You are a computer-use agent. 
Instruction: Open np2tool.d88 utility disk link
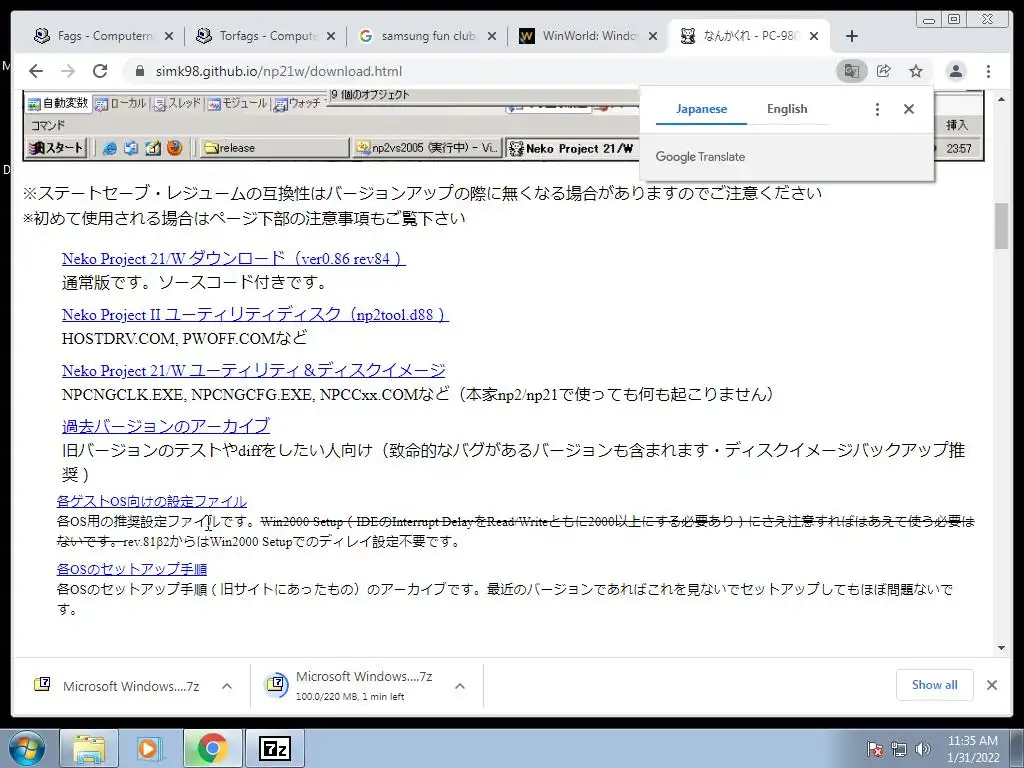(x=255, y=315)
